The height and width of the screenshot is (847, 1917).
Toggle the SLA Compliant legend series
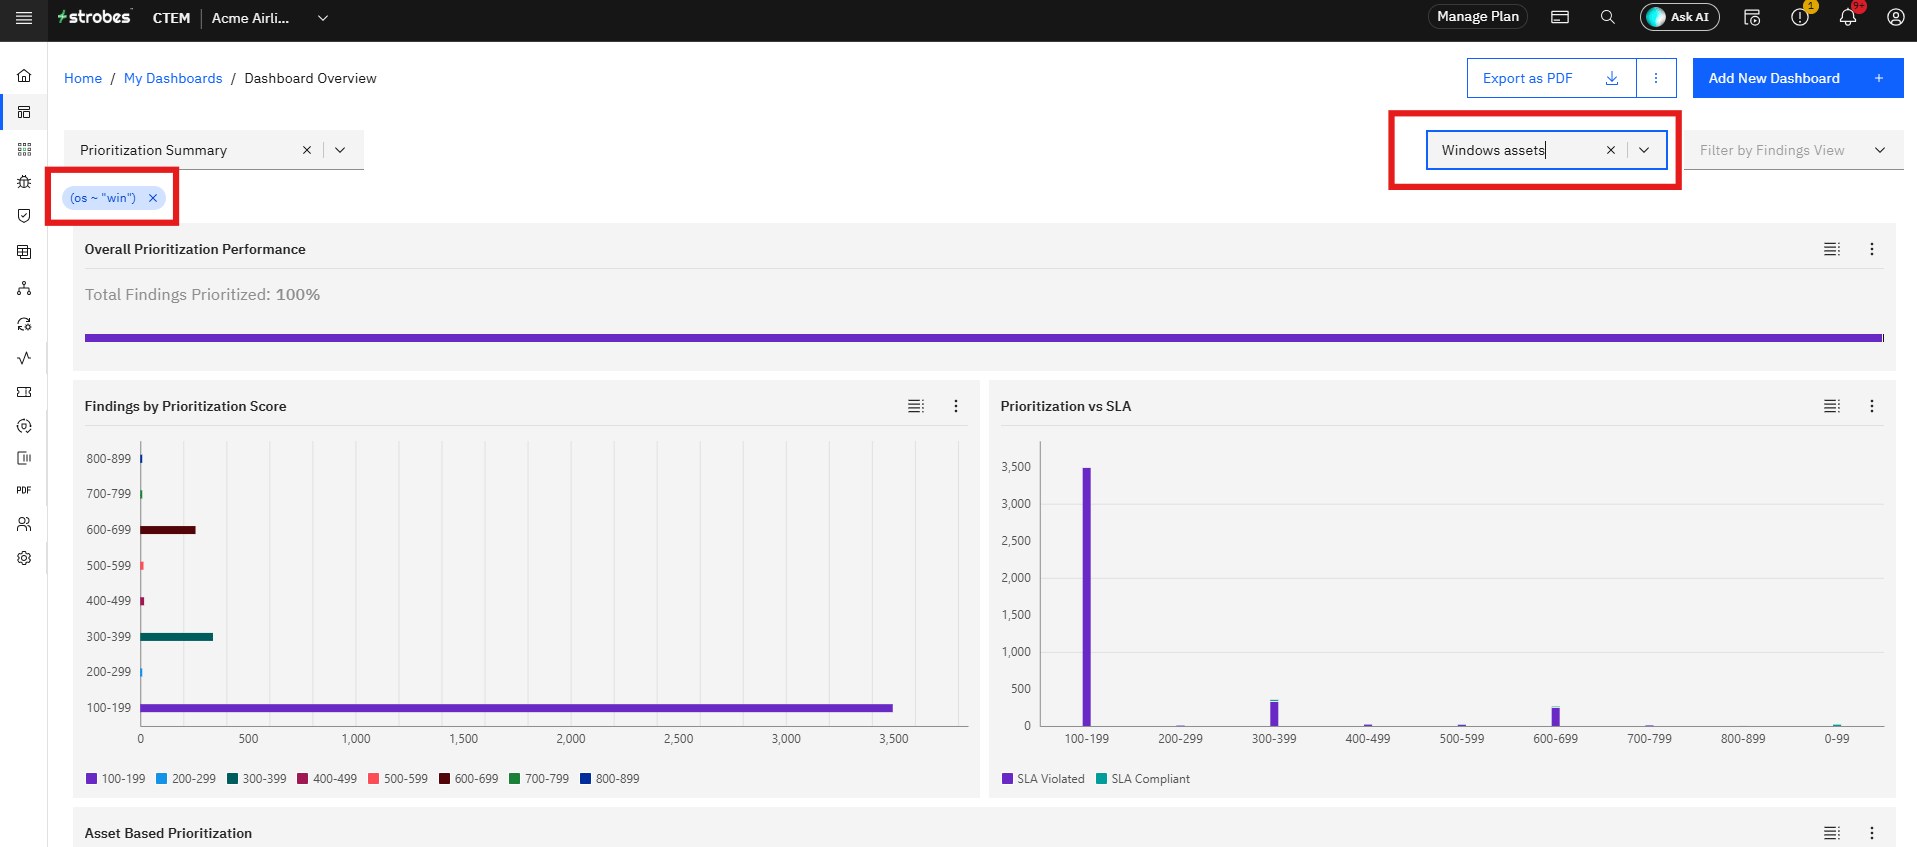tap(1143, 779)
